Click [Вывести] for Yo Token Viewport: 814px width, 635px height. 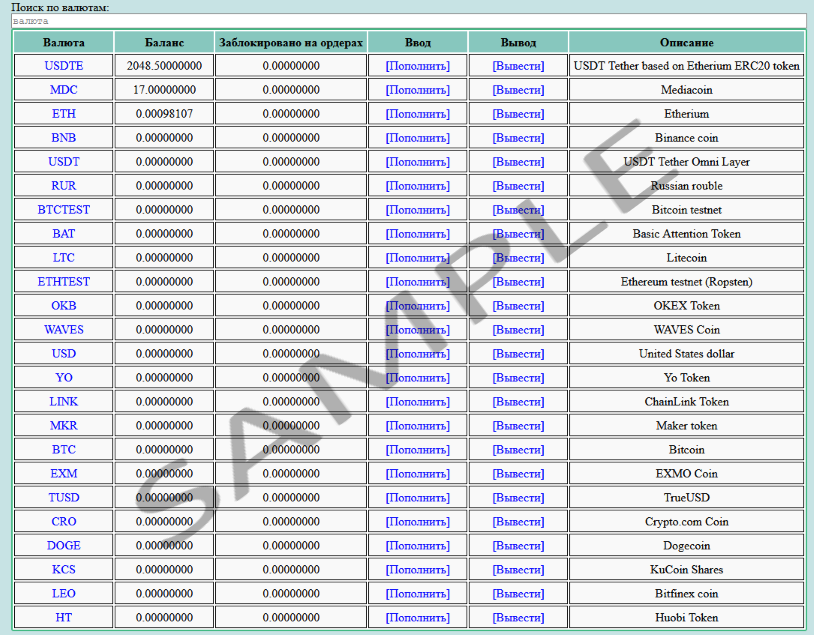pyautogui.click(x=518, y=377)
